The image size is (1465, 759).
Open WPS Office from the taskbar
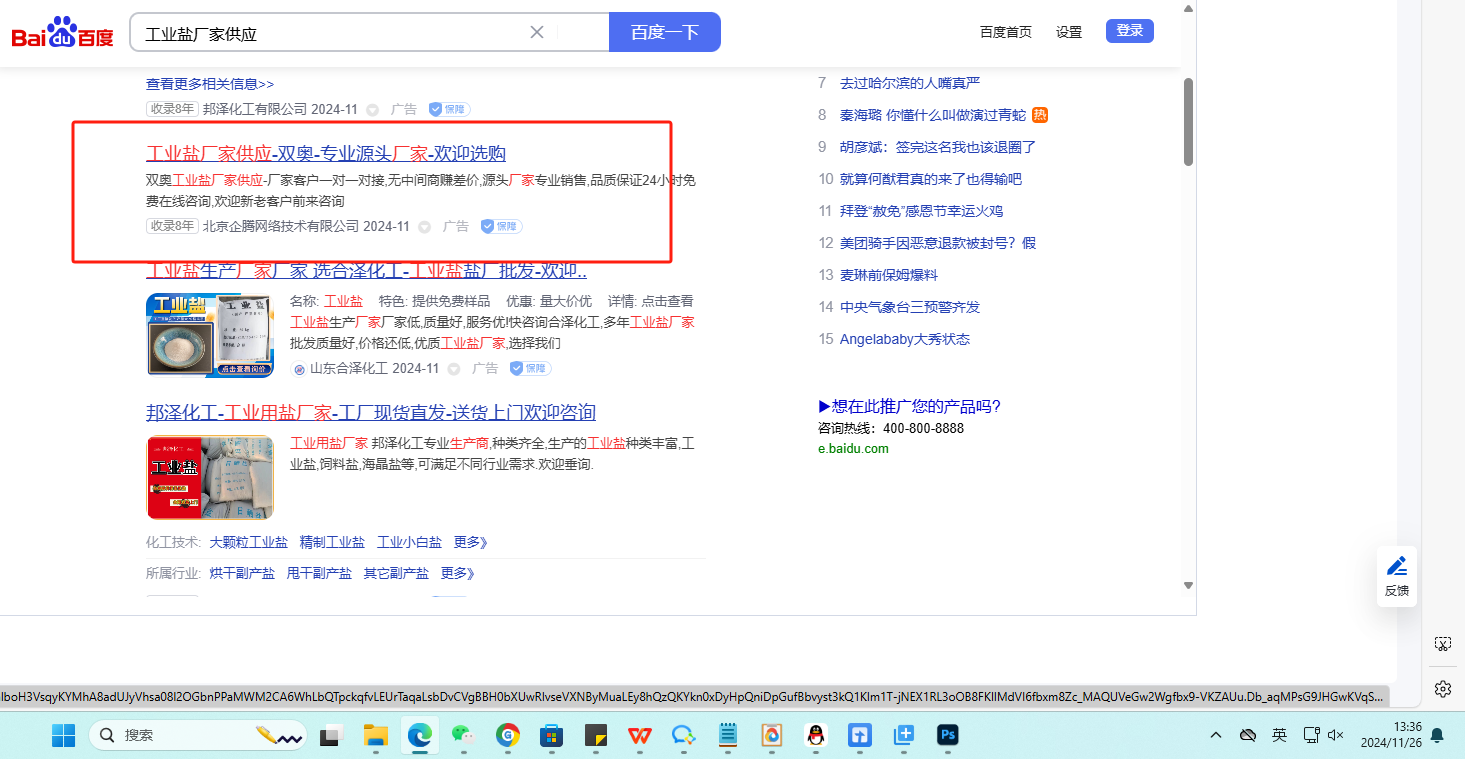640,736
